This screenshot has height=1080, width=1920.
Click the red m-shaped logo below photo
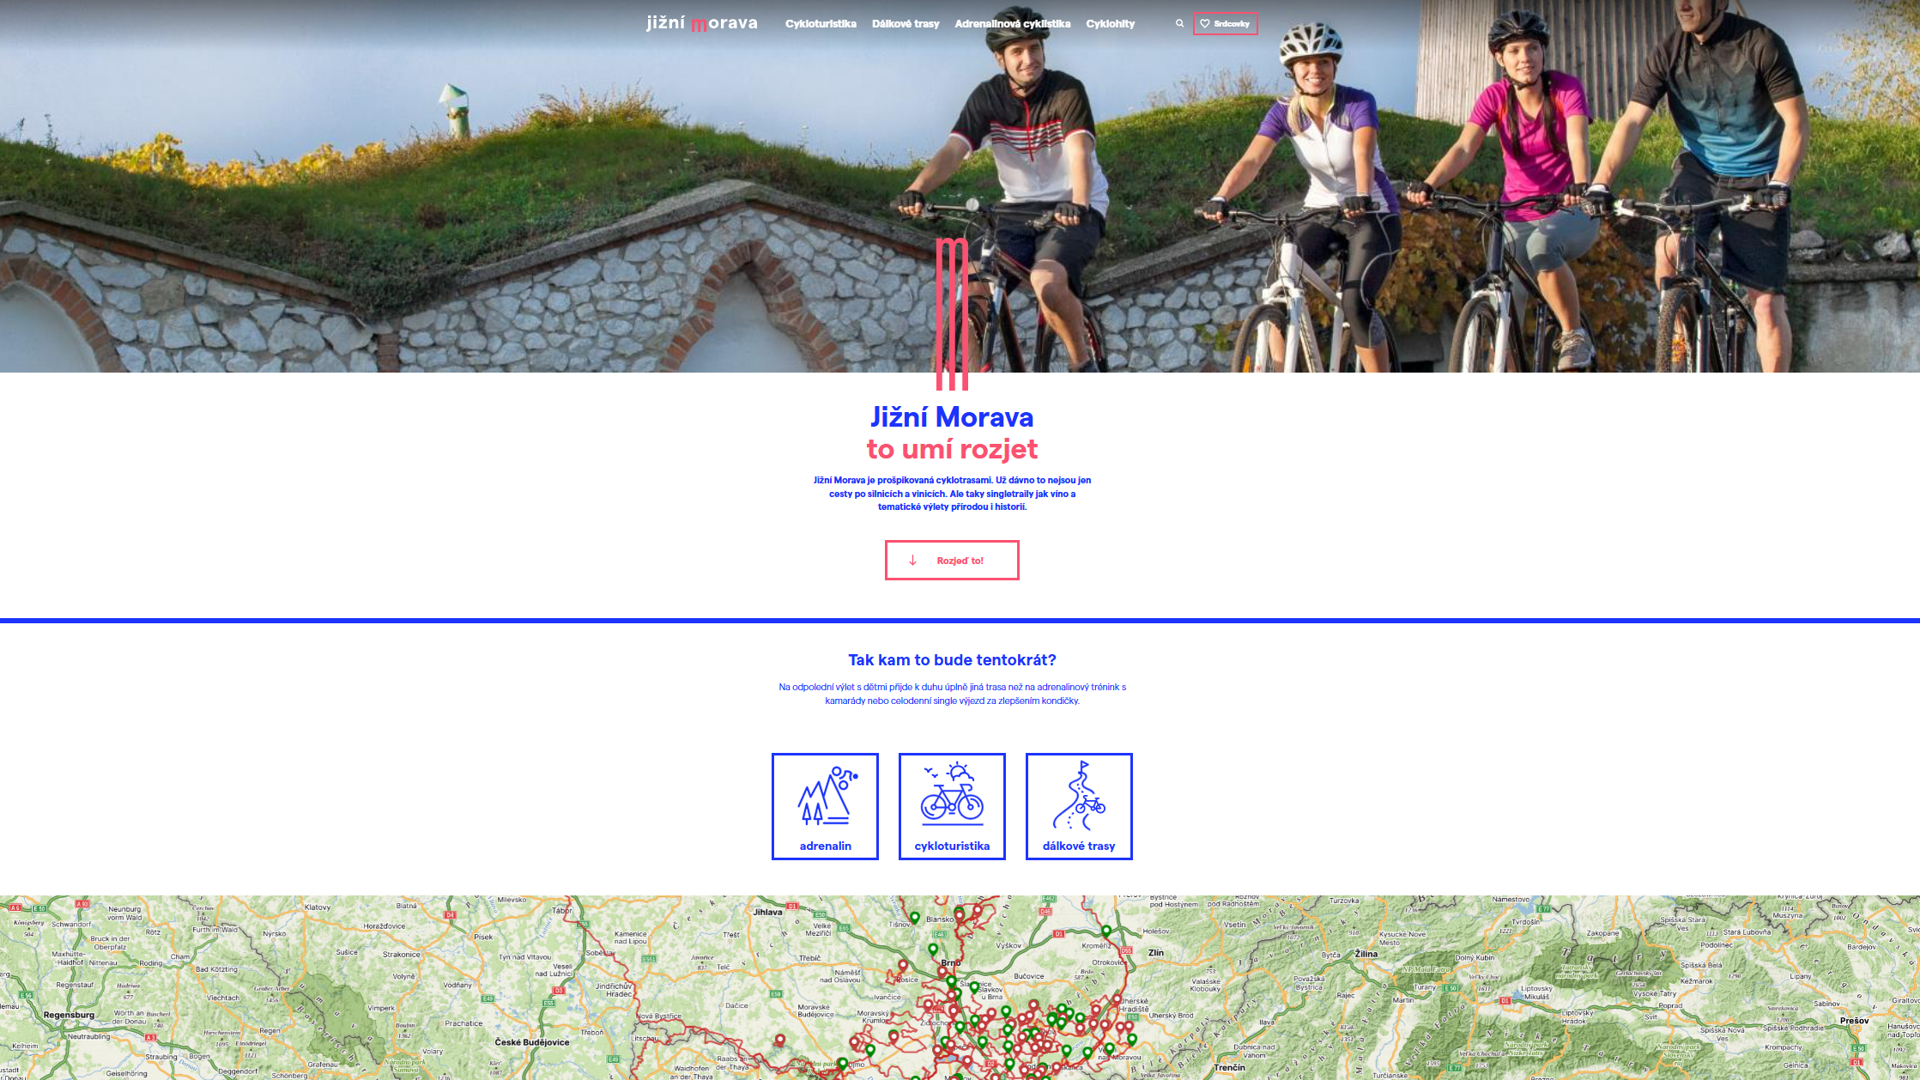click(952, 314)
